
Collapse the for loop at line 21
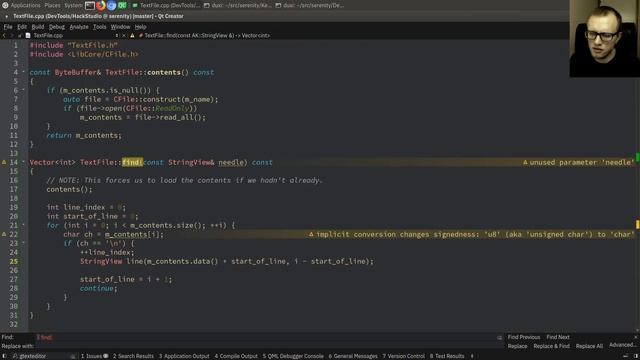[x=23, y=225]
